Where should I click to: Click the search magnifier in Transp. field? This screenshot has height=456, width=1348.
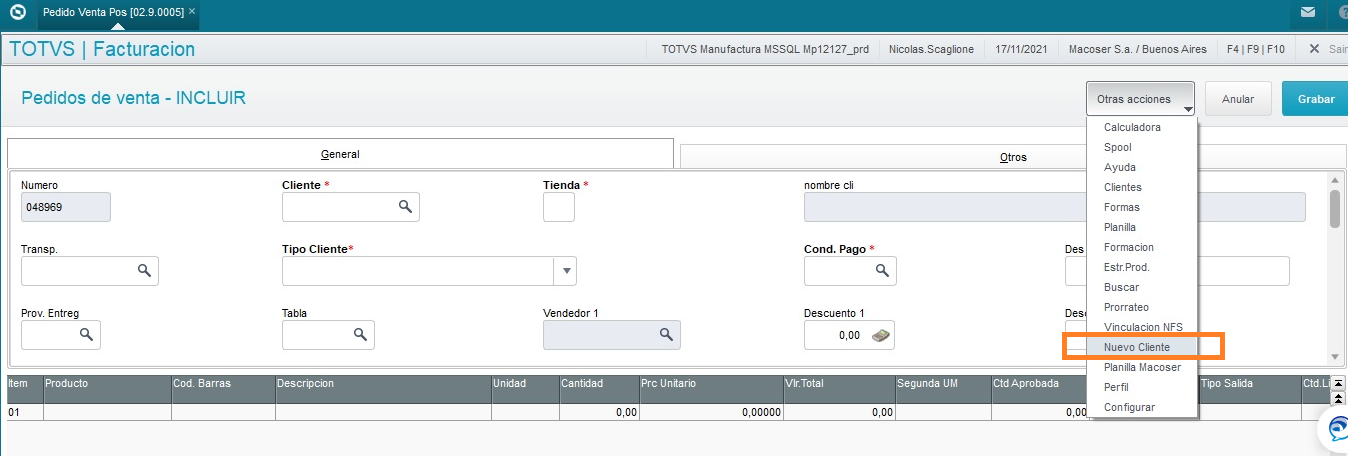pos(144,270)
